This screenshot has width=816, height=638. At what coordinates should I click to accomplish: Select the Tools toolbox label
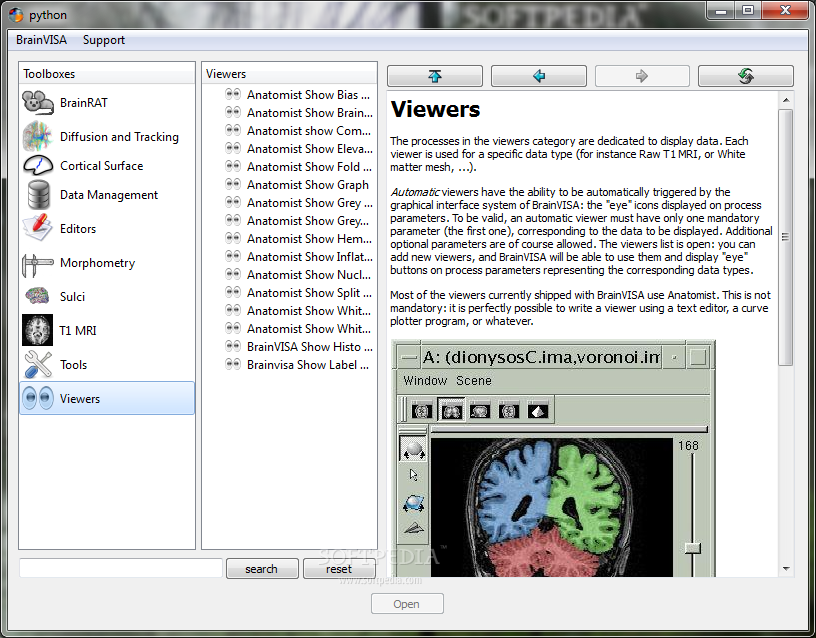73,365
